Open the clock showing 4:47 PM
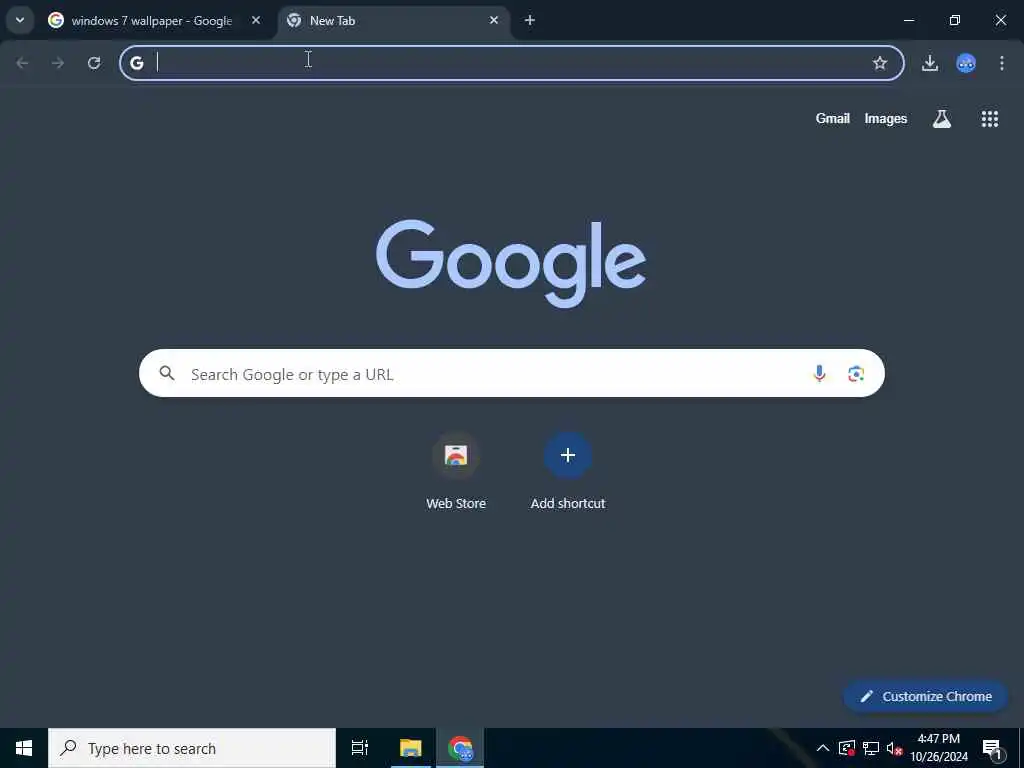 (x=939, y=748)
